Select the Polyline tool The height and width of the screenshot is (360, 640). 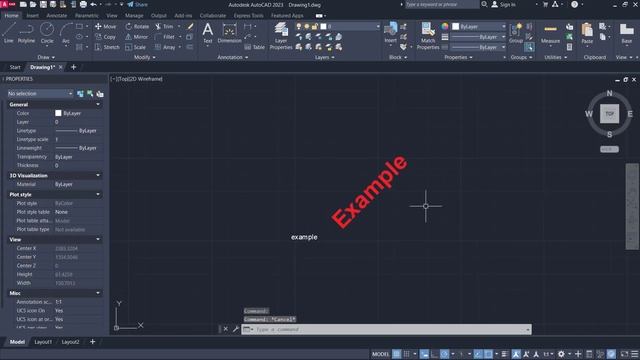26,32
